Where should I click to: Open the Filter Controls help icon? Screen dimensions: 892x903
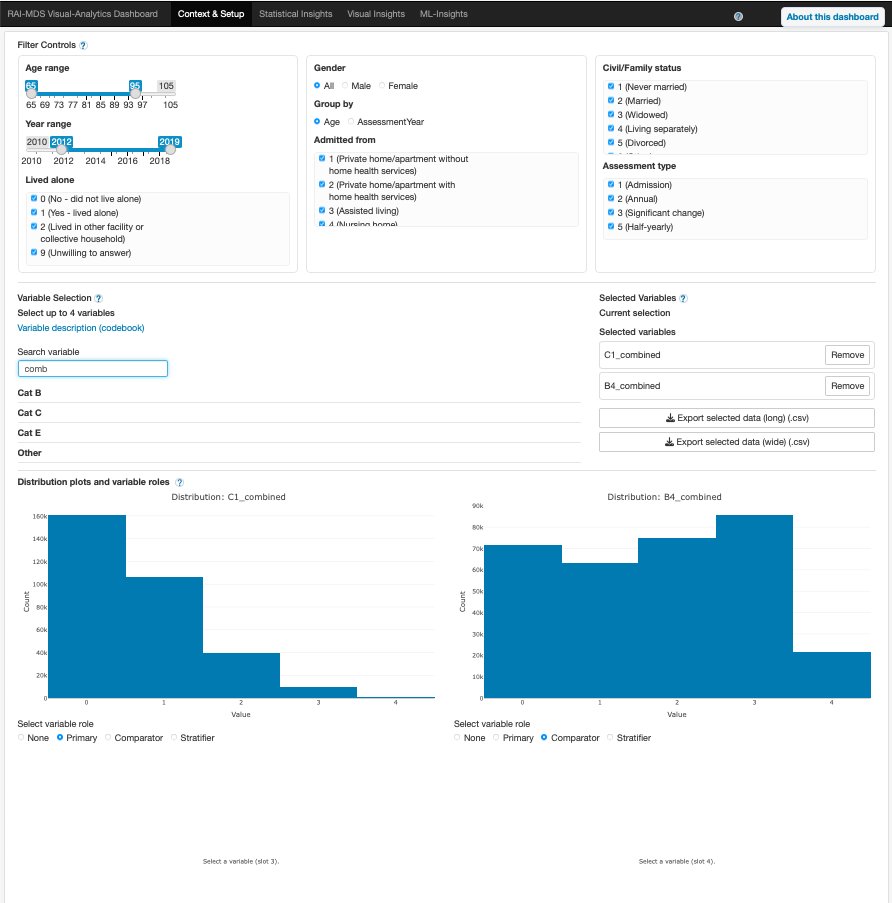tap(83, 45)
